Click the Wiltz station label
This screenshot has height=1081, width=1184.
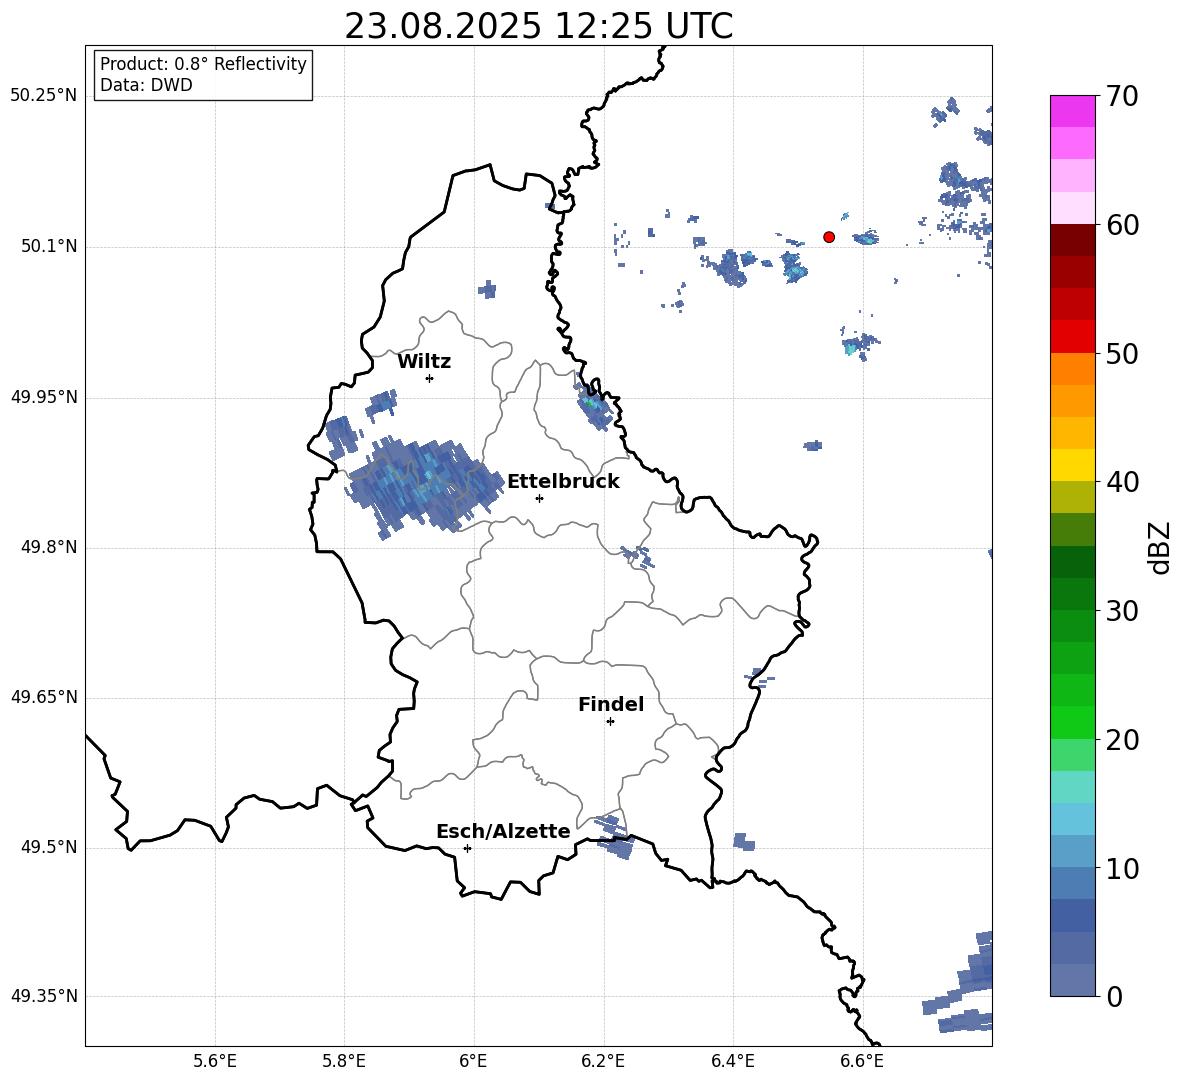tap(424, 362)
